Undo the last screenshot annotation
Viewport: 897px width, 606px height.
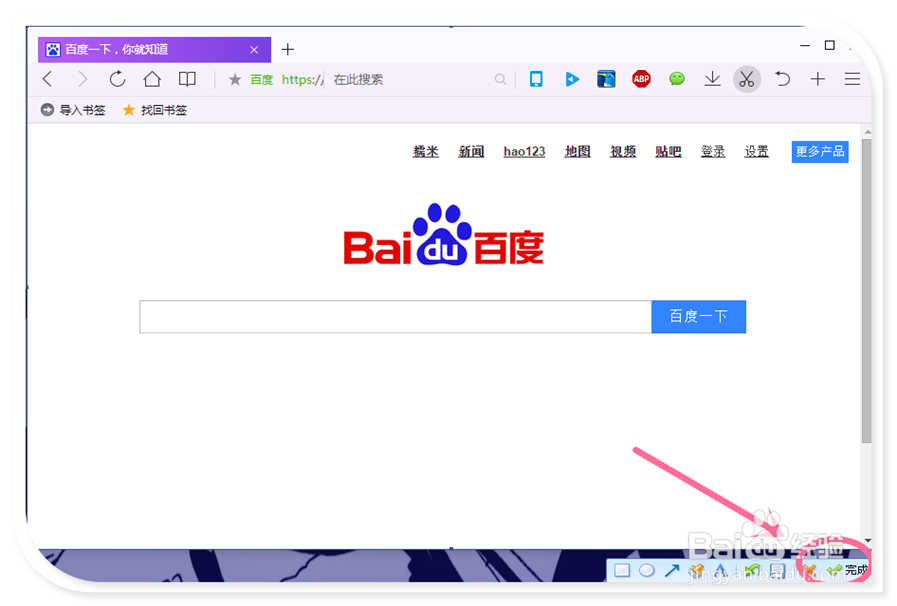pos(752,570)
